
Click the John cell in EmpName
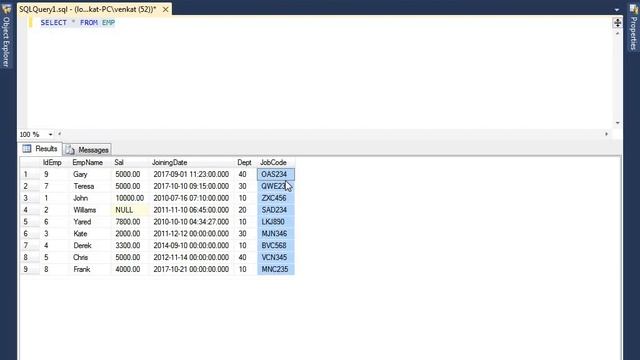(90, 198)
